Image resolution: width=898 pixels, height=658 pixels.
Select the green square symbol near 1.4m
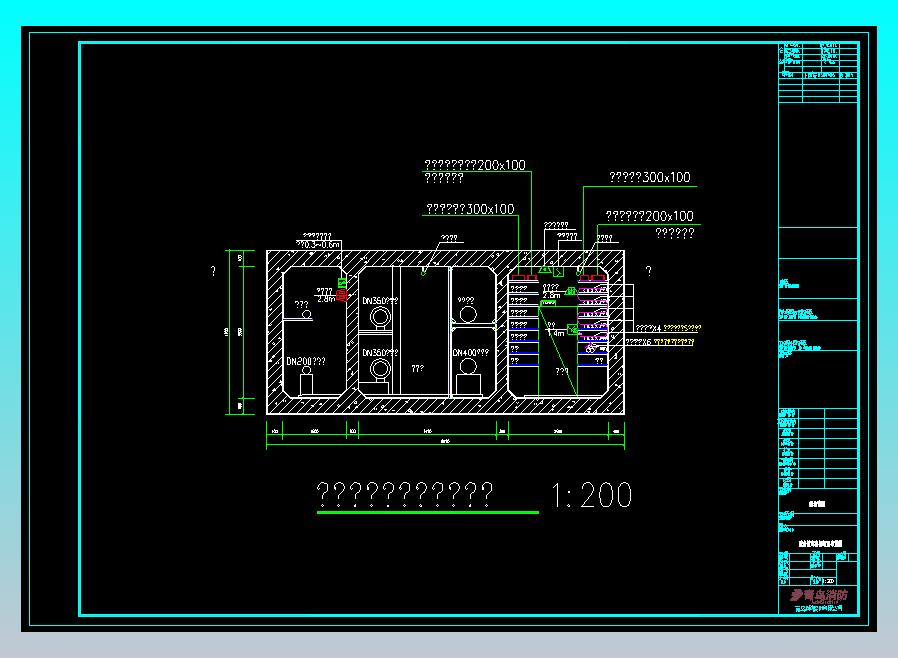572,329
